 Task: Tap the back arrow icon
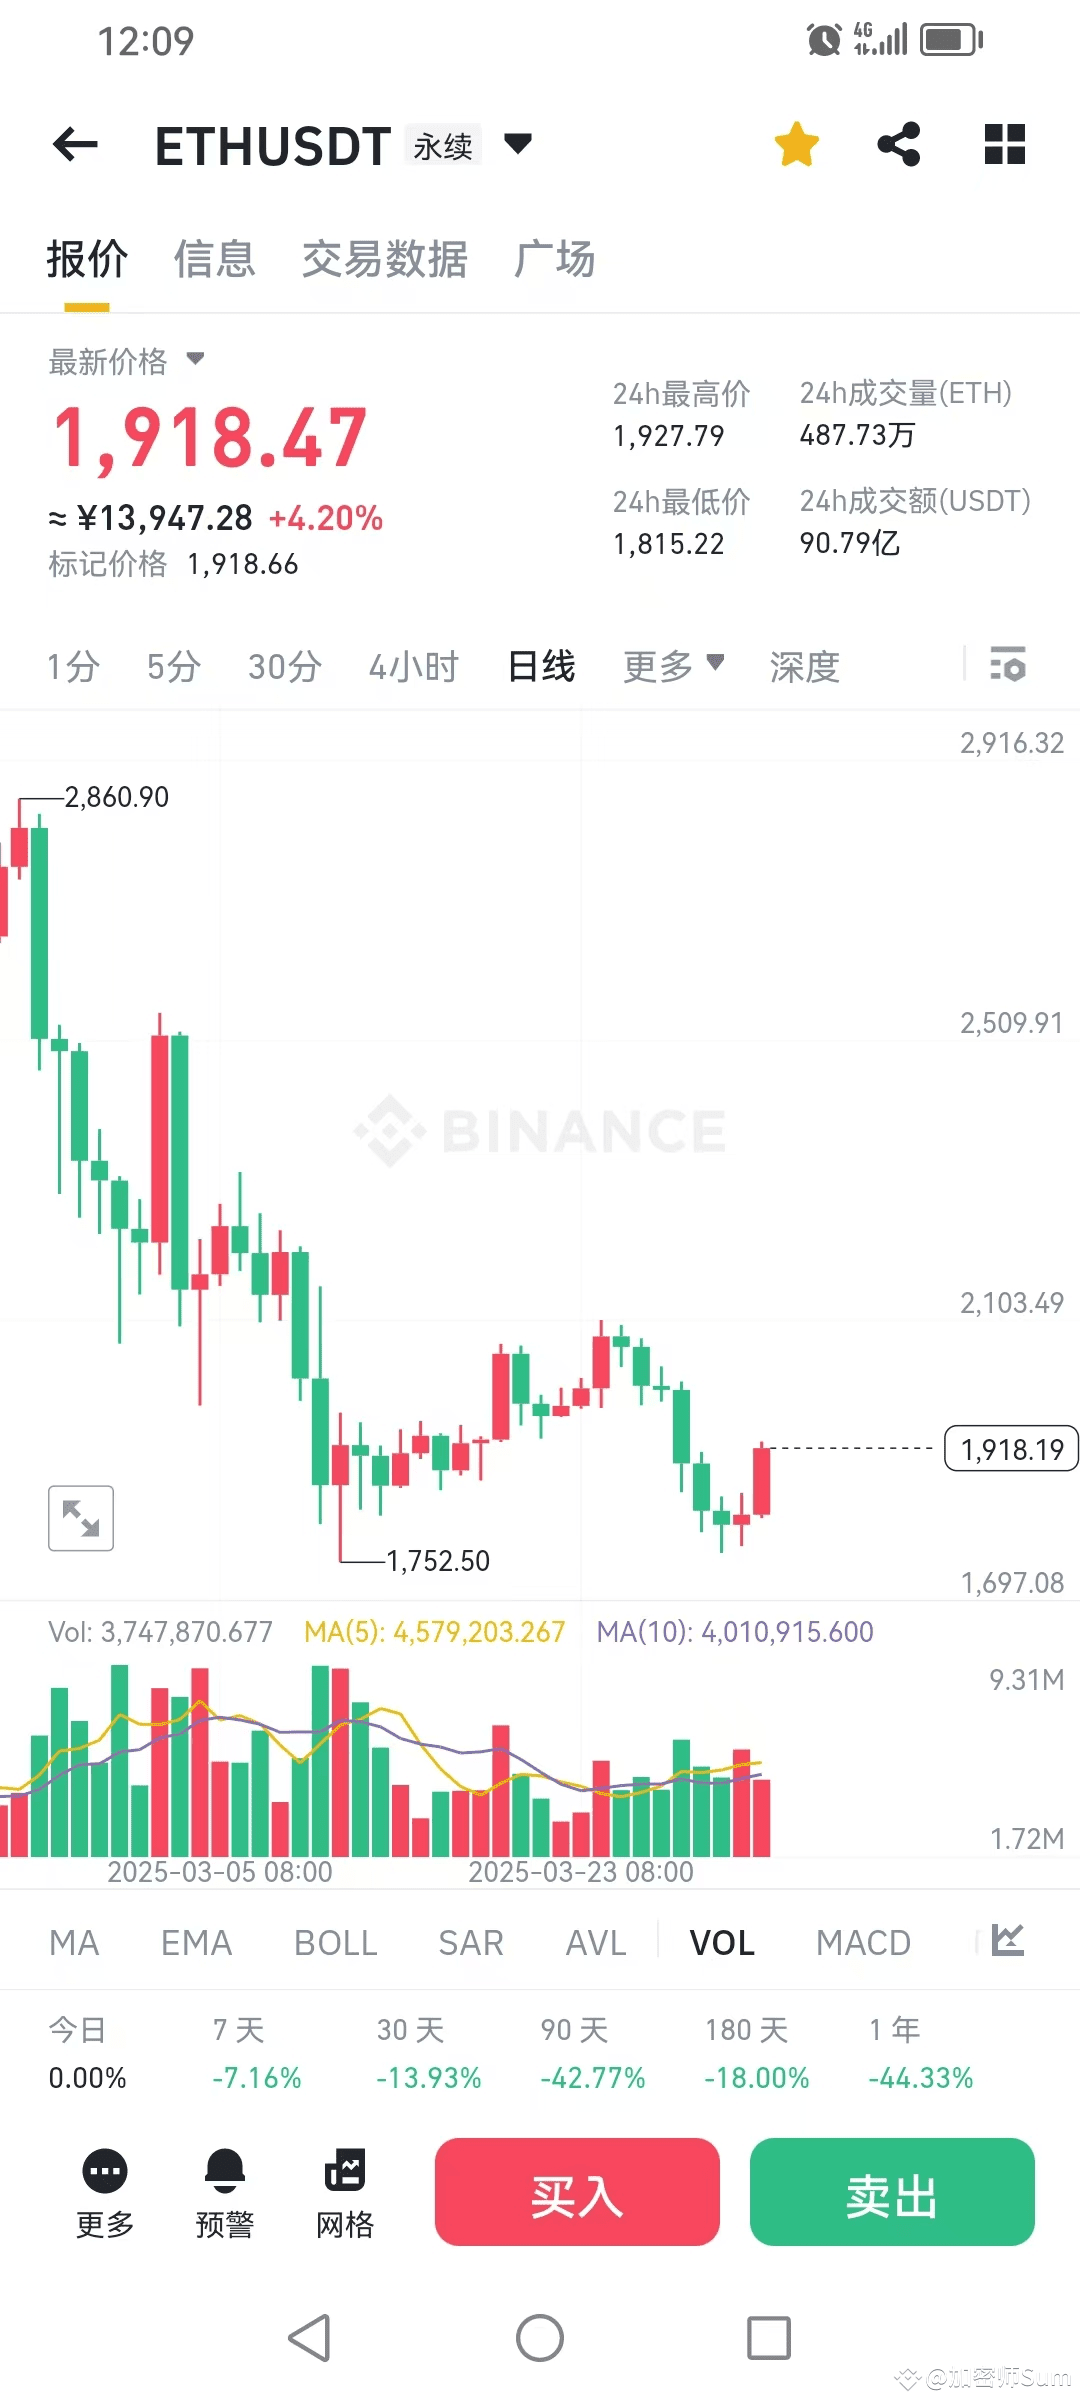point(75,145)
